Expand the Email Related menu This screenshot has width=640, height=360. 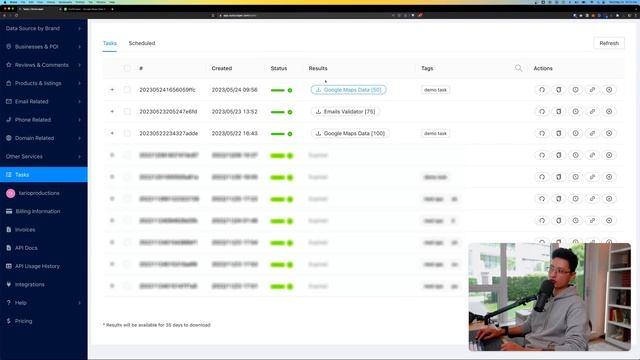[43, 102]
